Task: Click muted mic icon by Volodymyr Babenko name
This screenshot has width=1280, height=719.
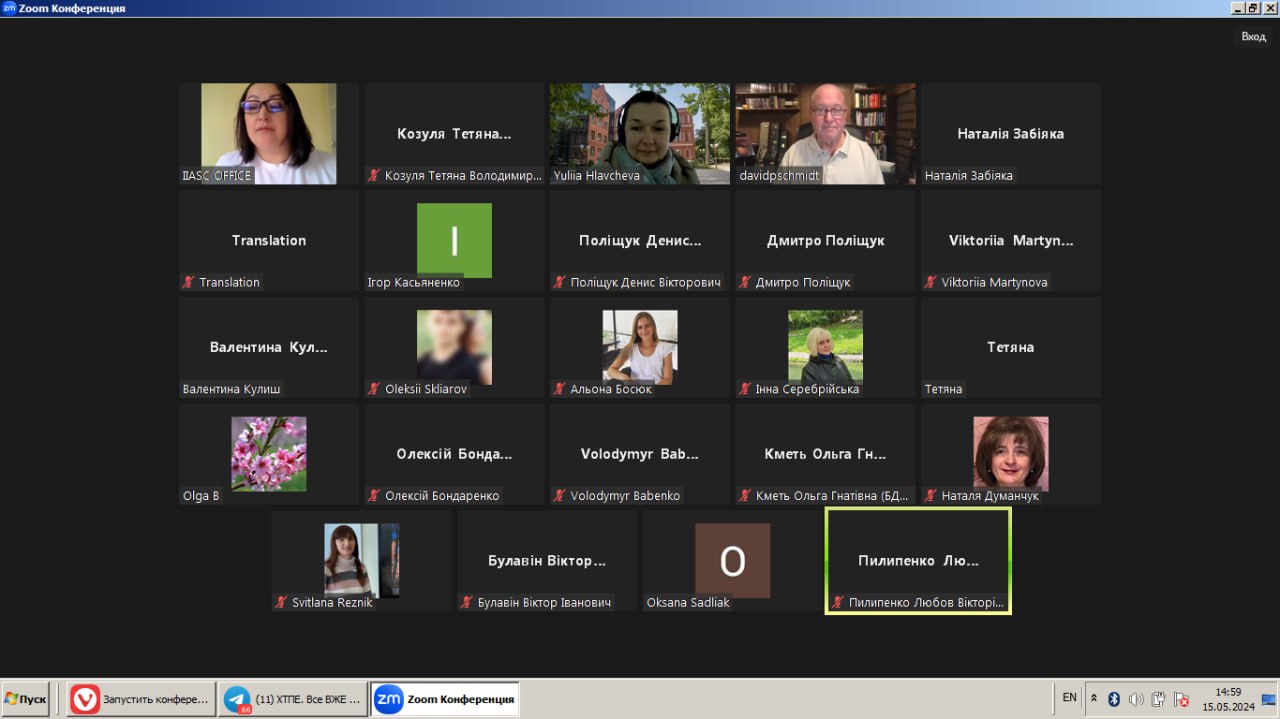Action: [x=559, y=496]
